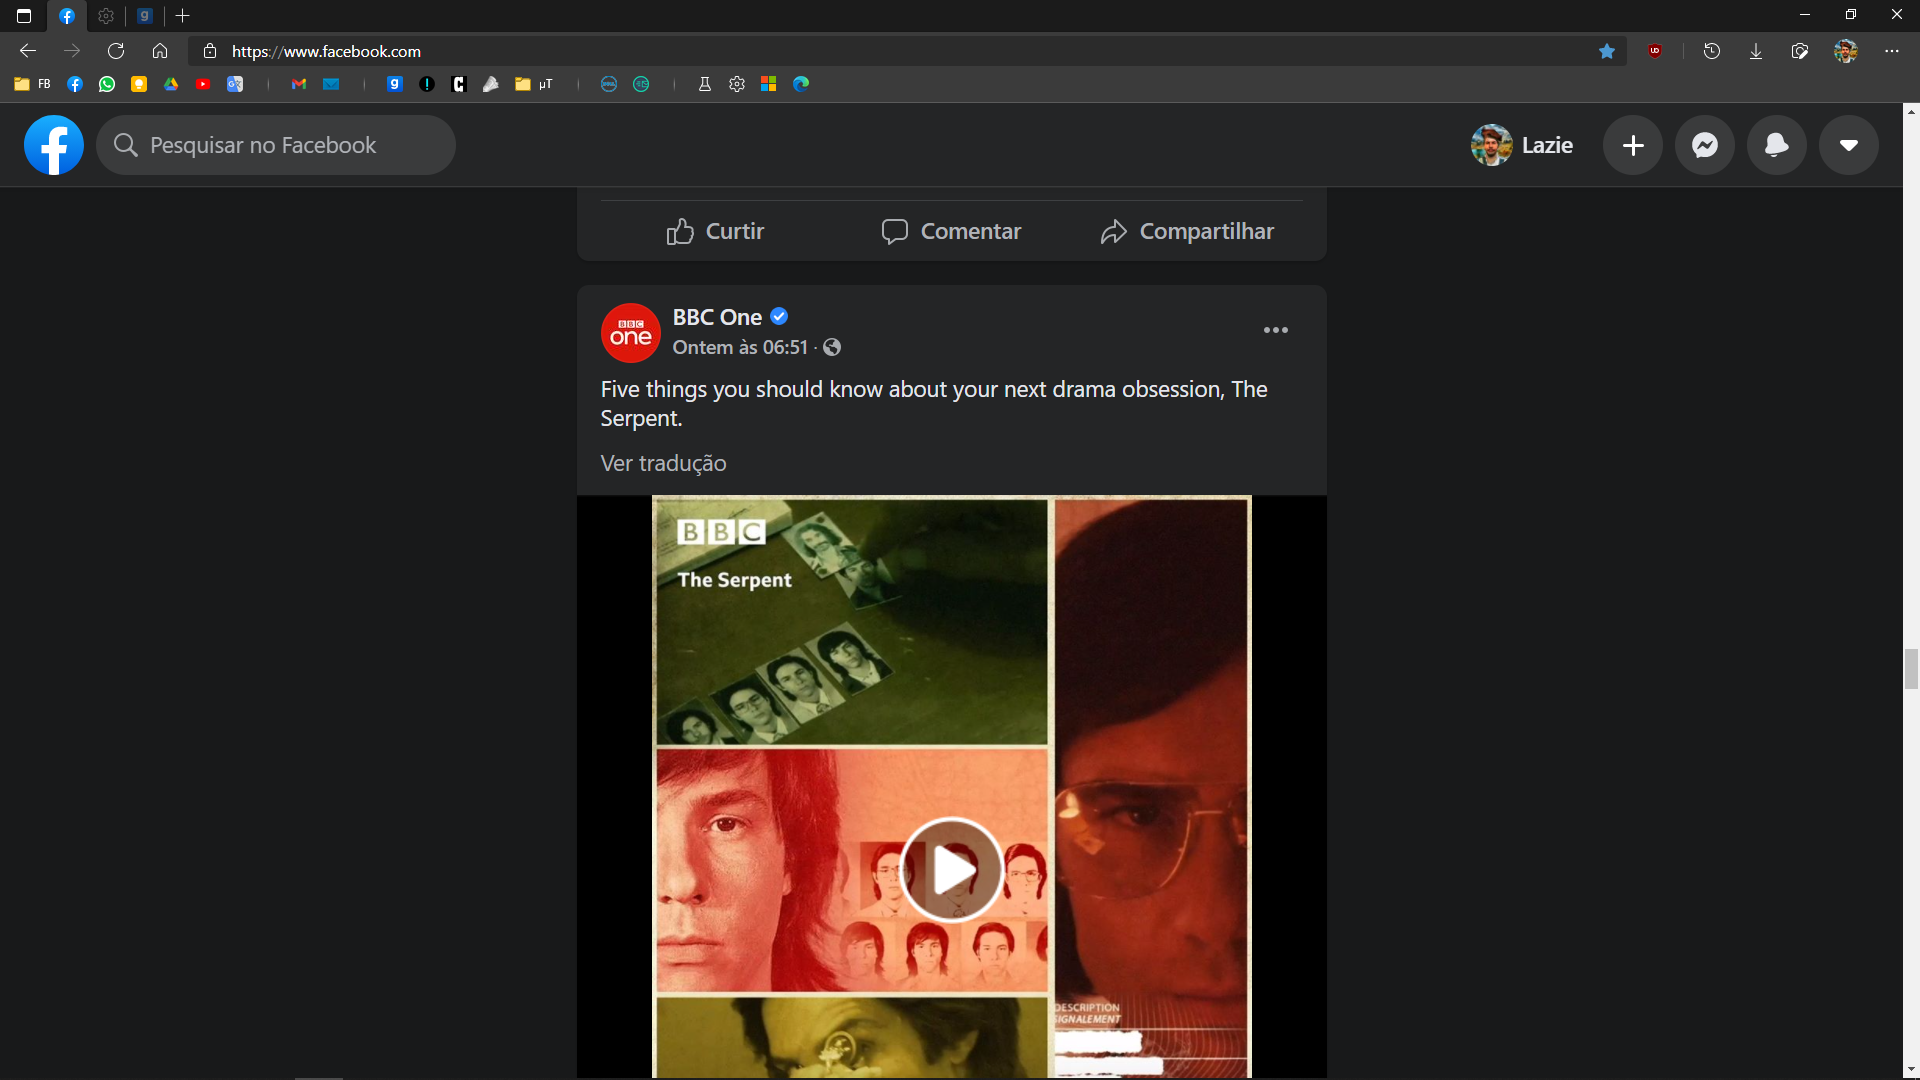This screenshot has height=1080, width=1920.
Task: Open the uBlock Origin extension icon
Action: [1656, 51]
